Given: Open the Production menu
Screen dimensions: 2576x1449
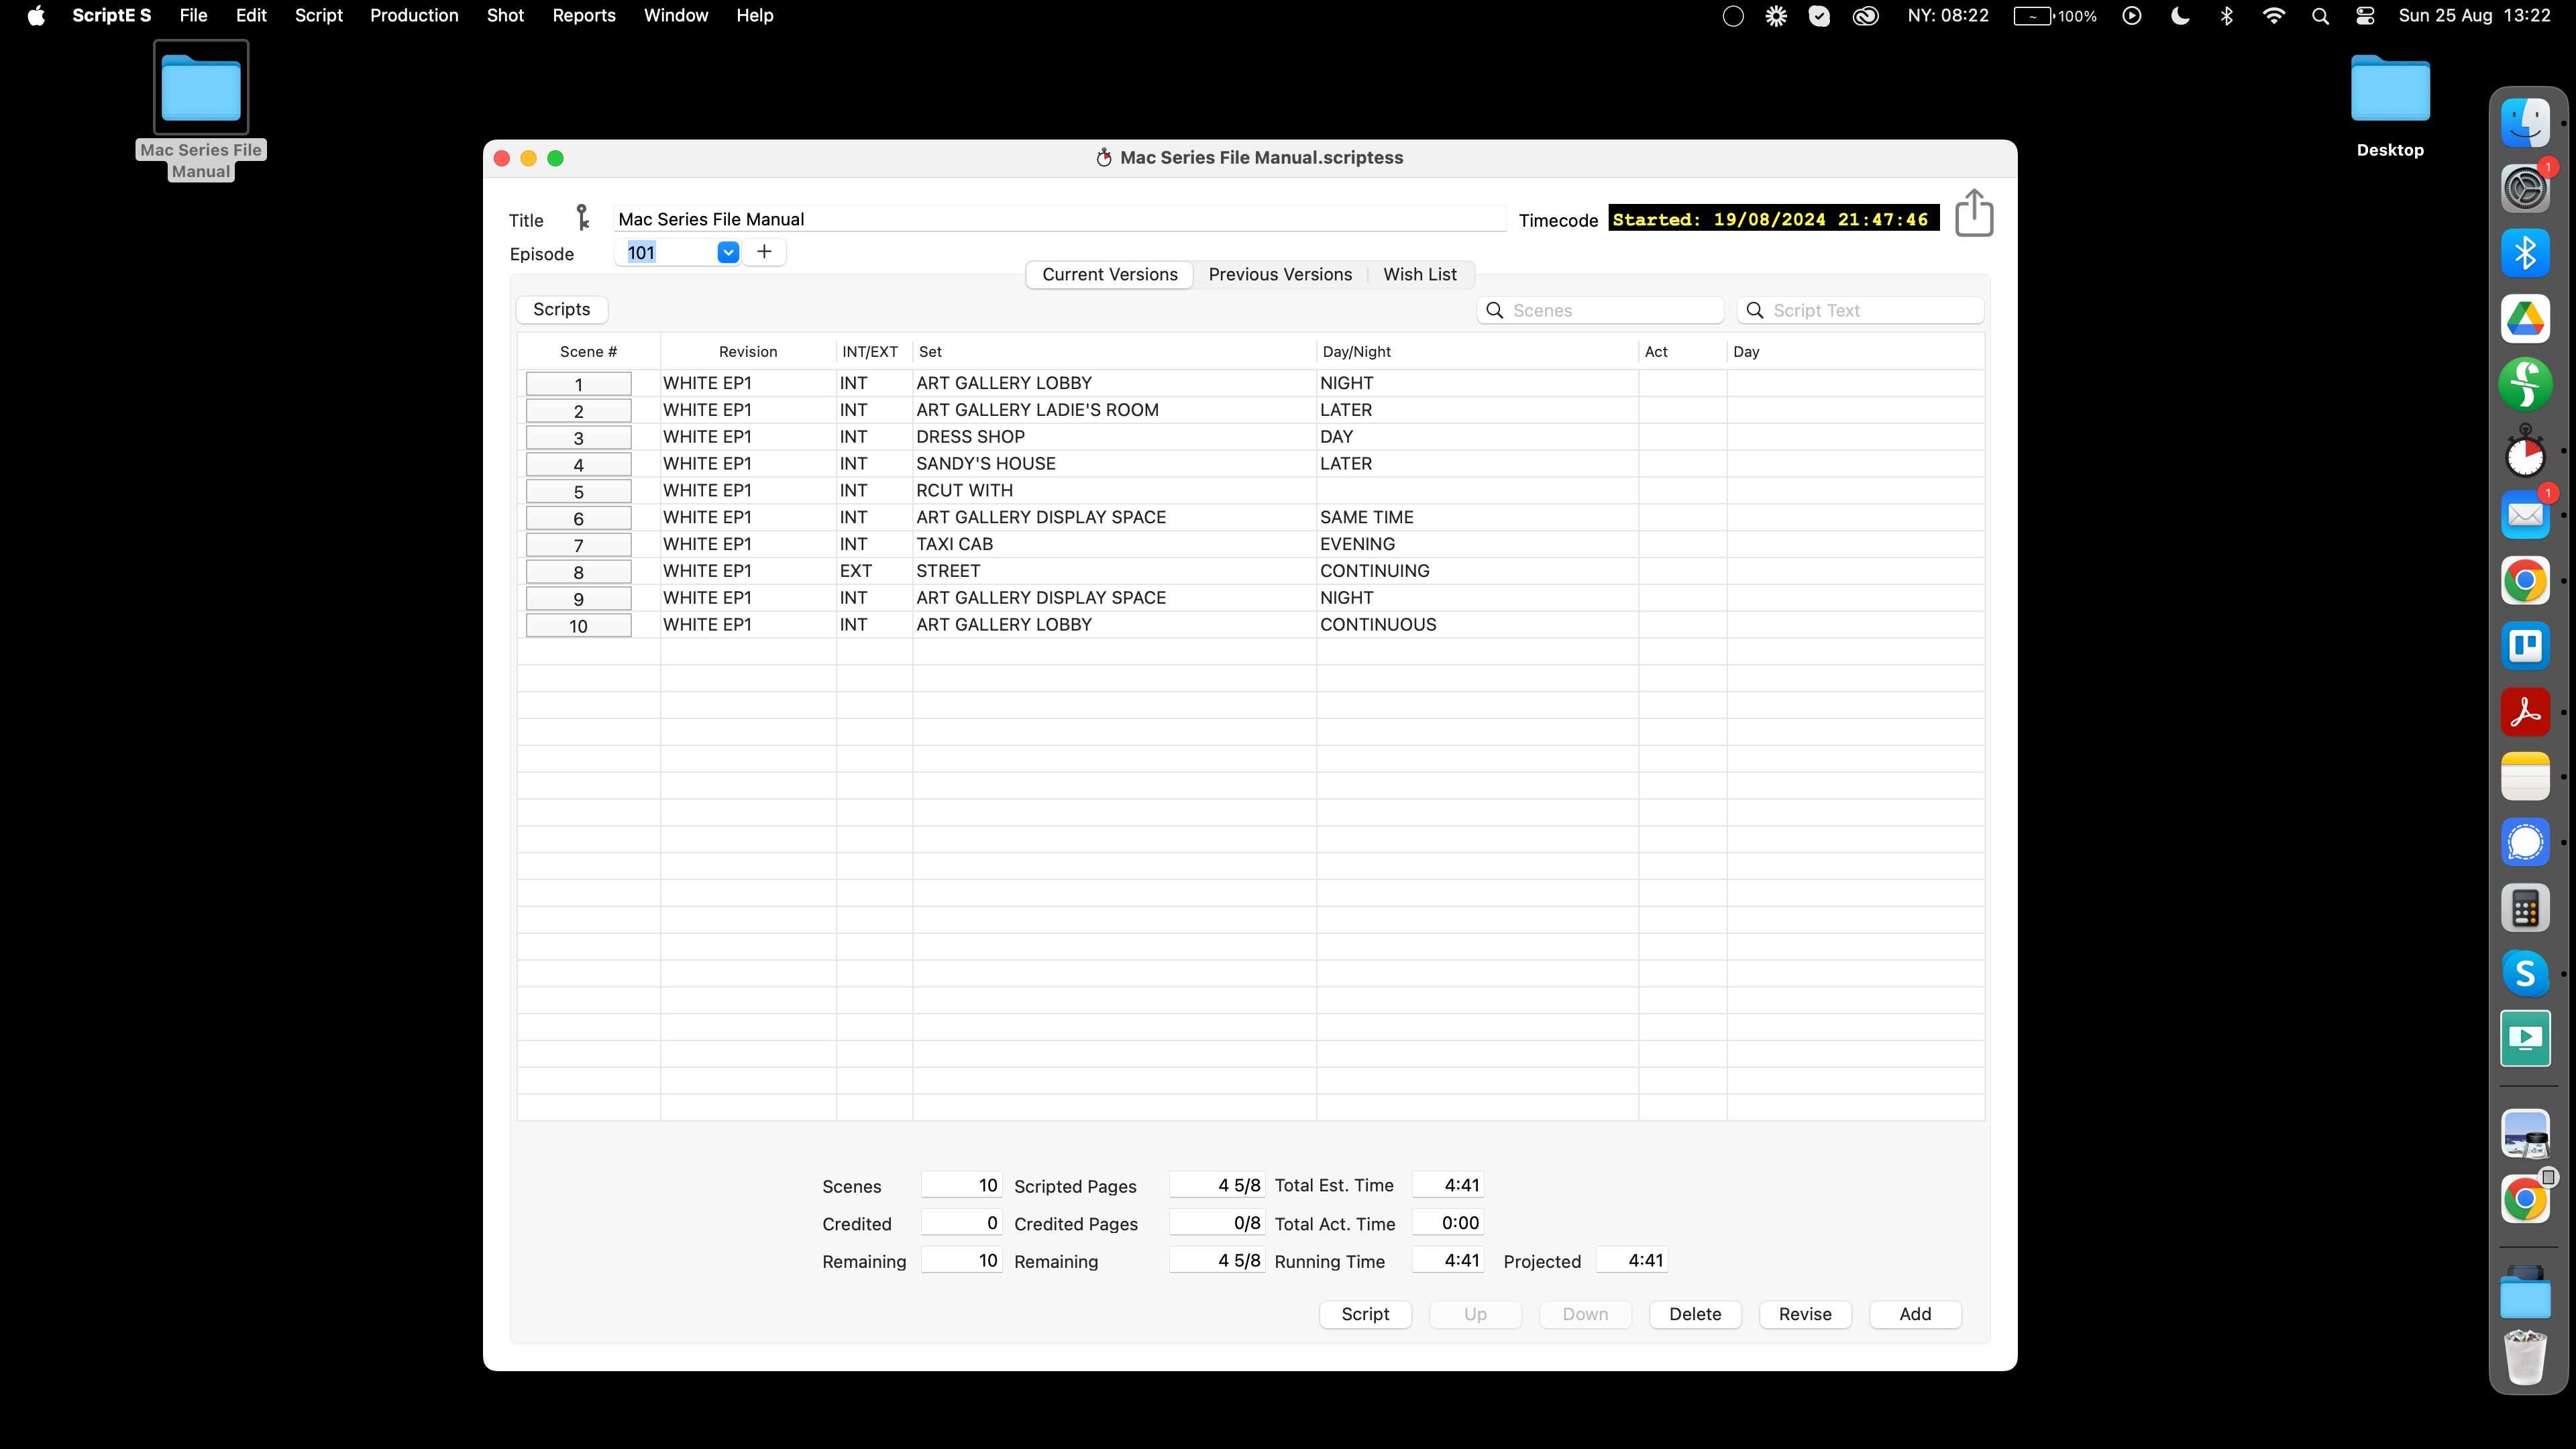Looking at the screenshot, I should (414, 16).
